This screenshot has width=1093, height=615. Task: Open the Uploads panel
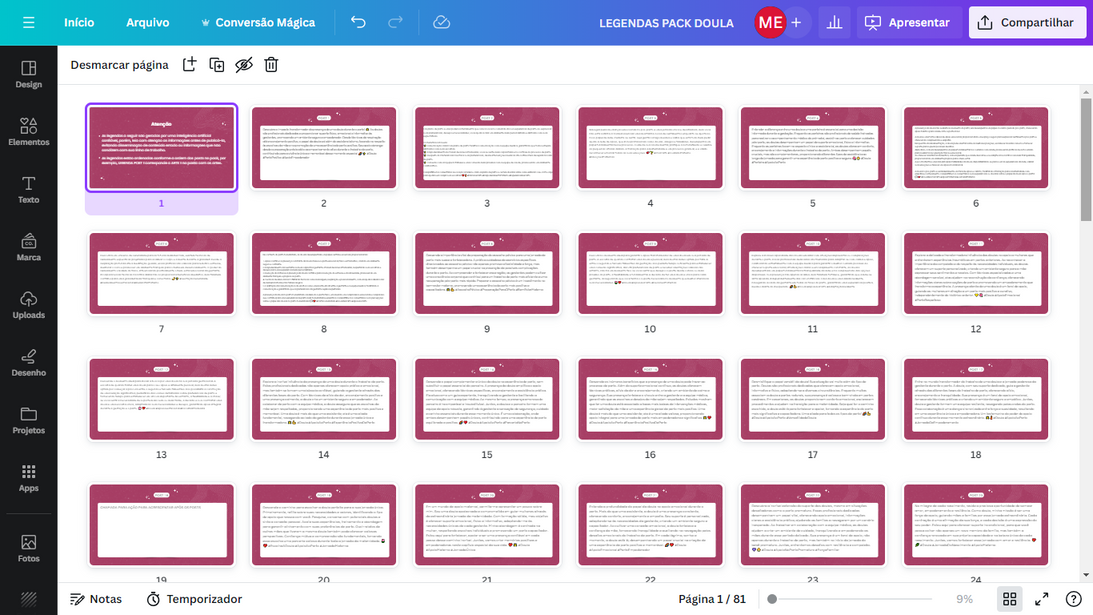point(28,304)
